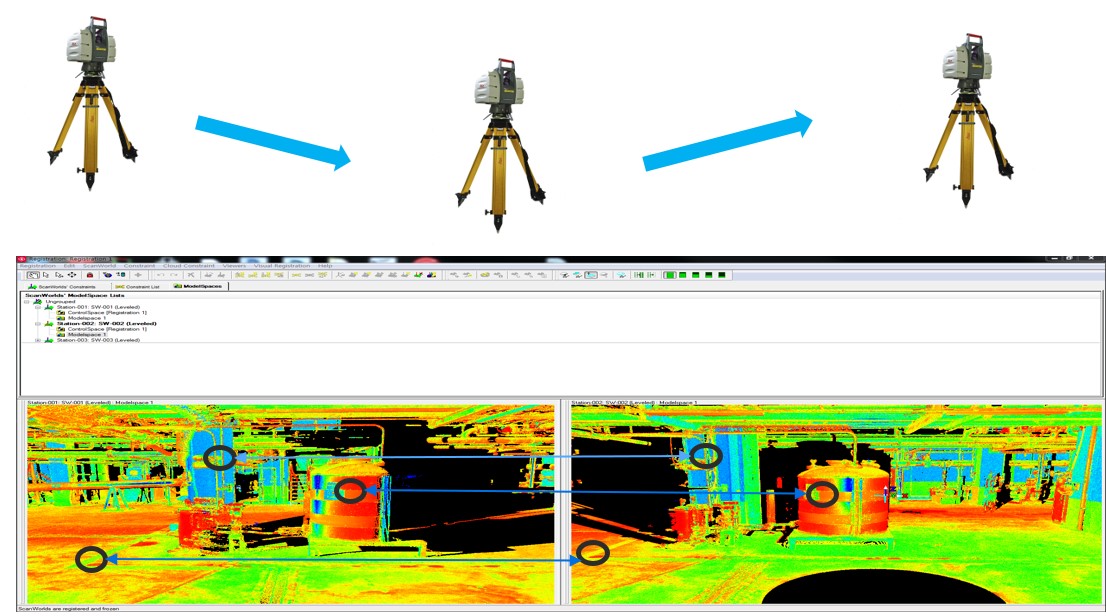Expand the Station-003 tree node

coord(38,340)
